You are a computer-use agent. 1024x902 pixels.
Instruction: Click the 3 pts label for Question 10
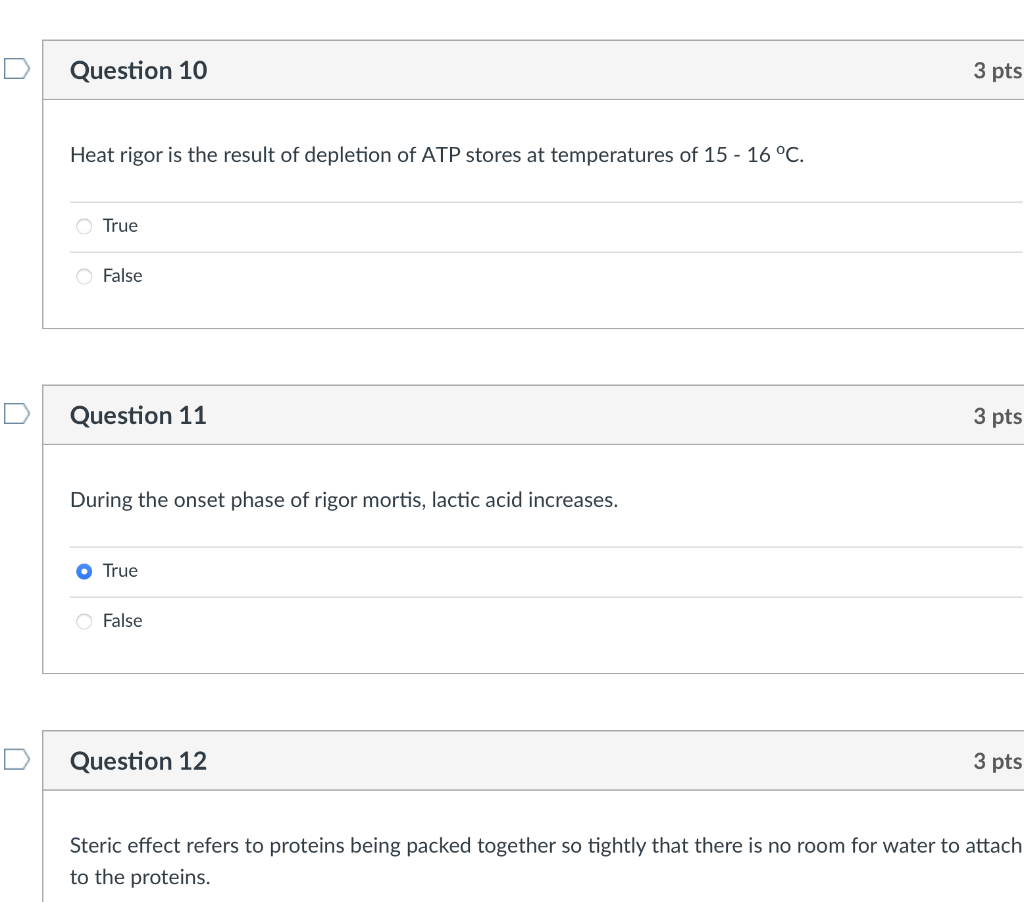pyautogui.click(x=997, y=70)
